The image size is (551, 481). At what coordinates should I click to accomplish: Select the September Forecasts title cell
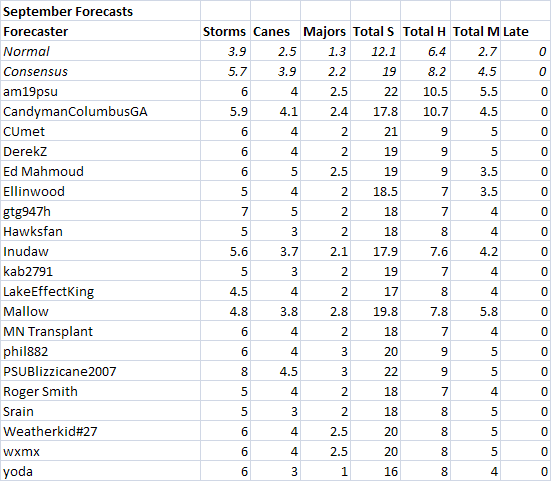click(x=101, y=11)
